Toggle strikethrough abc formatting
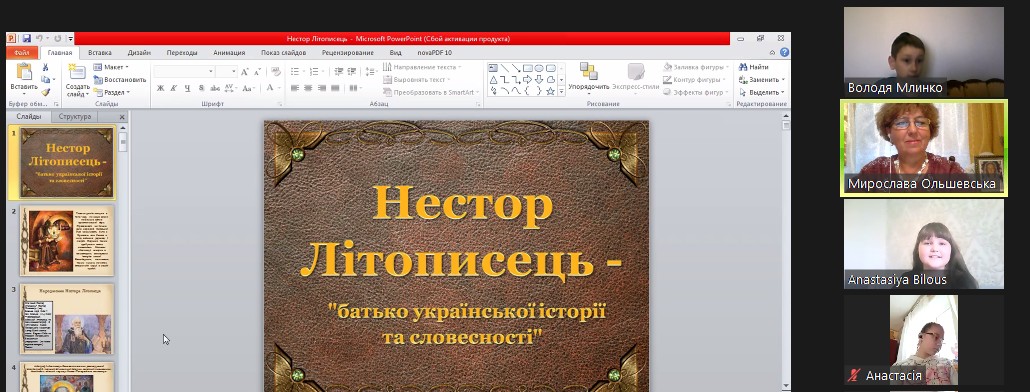1030x392 pixels. click(x=215, y=88)
